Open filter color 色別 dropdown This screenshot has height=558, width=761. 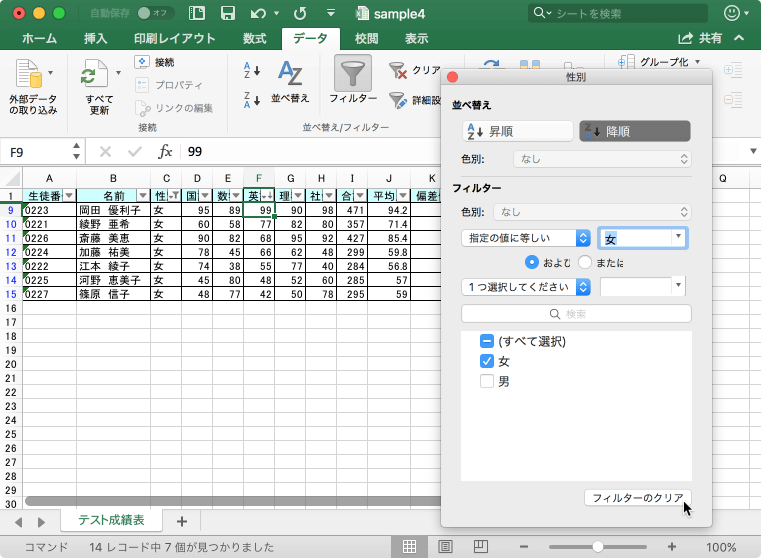(x=592, y=212)
